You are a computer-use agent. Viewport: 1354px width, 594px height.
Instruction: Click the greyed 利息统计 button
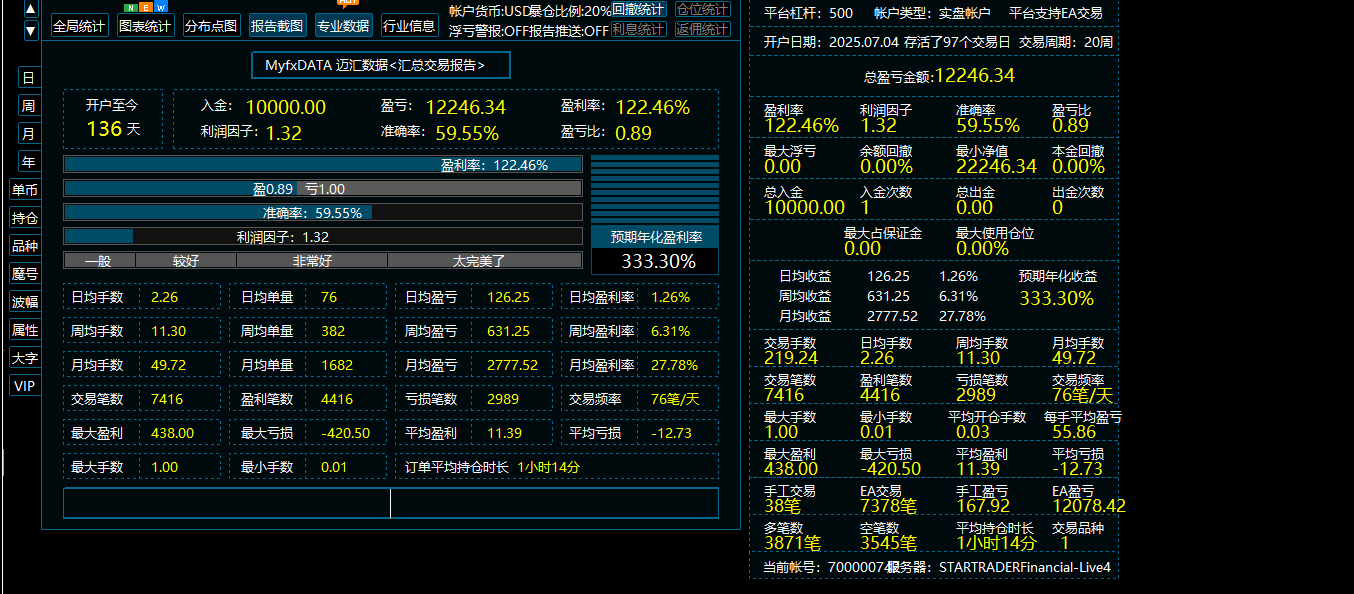[639, 30]
